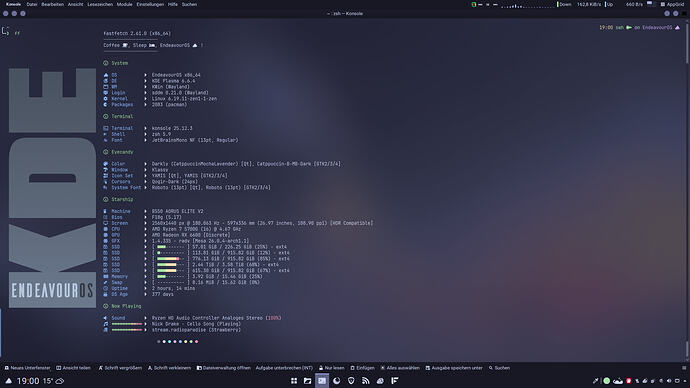Click the green circle tray icon

pyautogui.click(x=607, y=381)
